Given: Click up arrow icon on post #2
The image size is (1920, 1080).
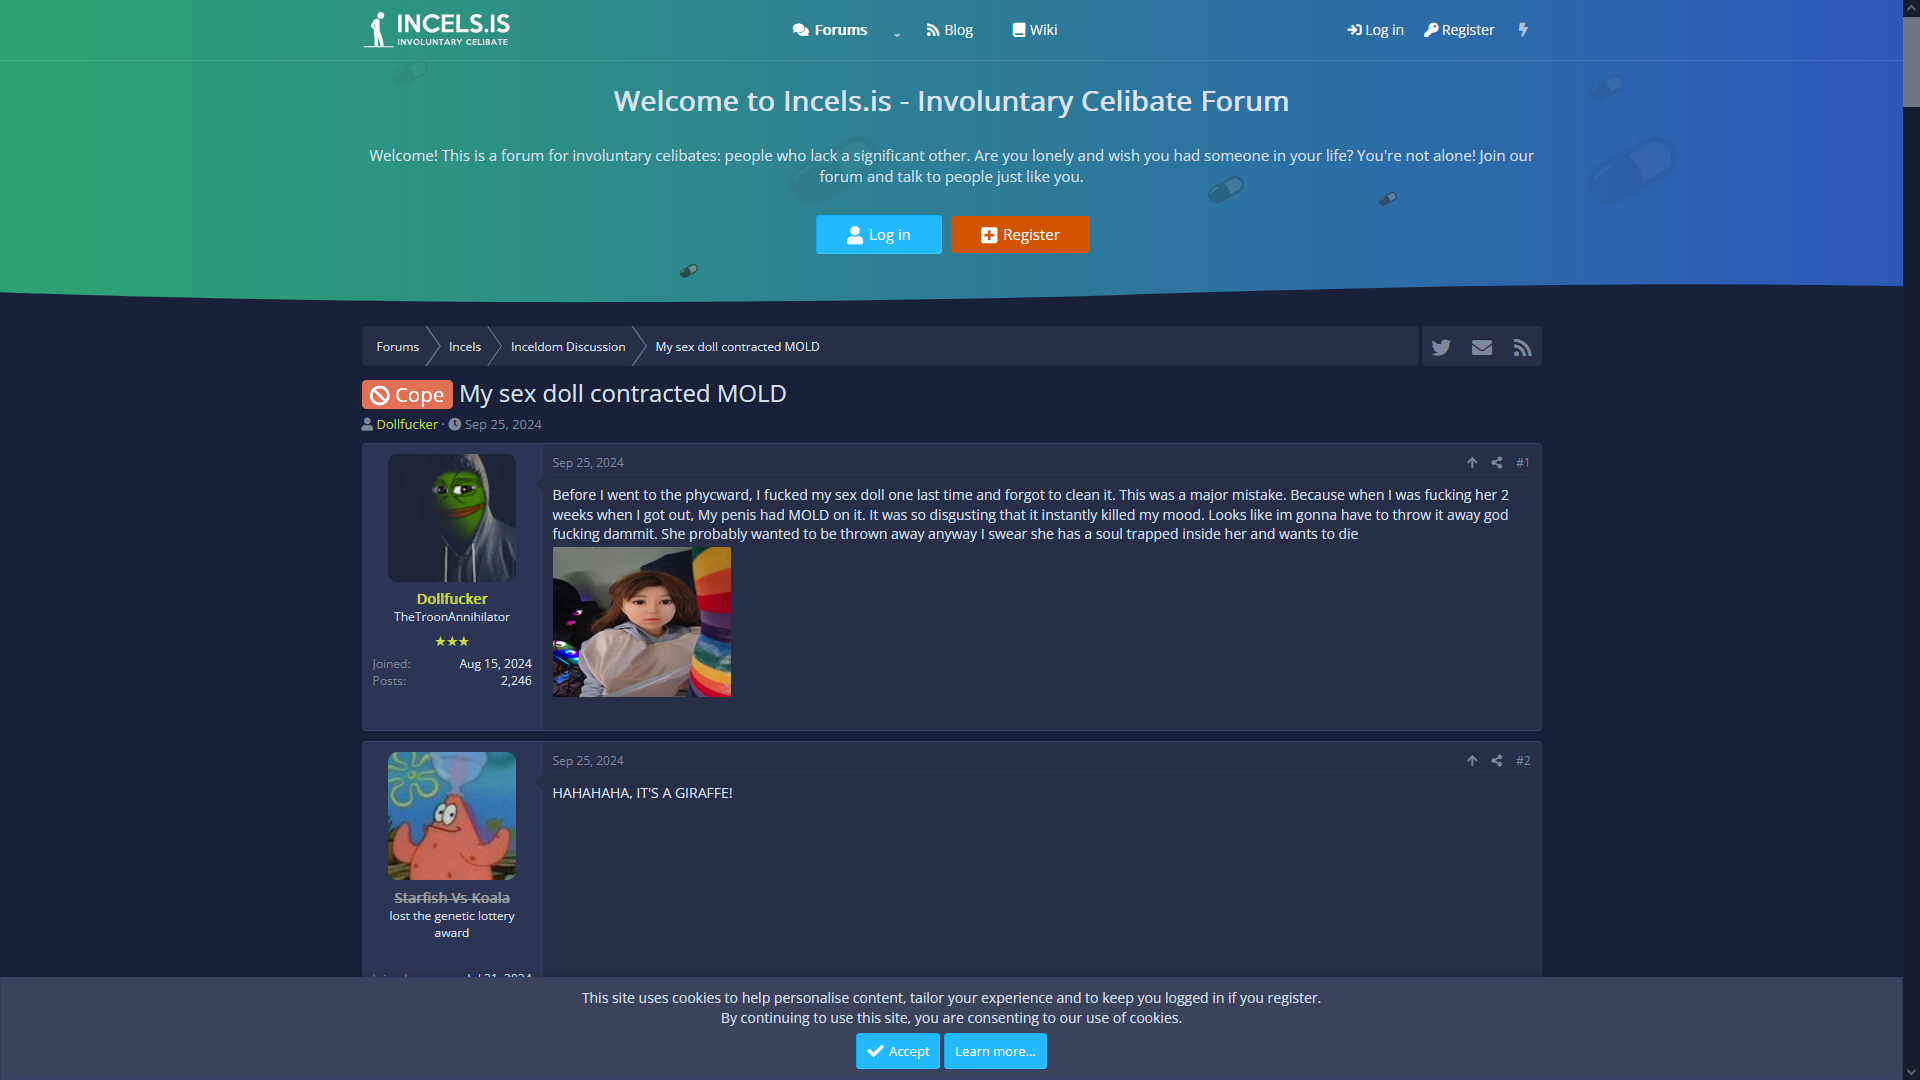Looking at the screenshot, I should pos(1472,761).
